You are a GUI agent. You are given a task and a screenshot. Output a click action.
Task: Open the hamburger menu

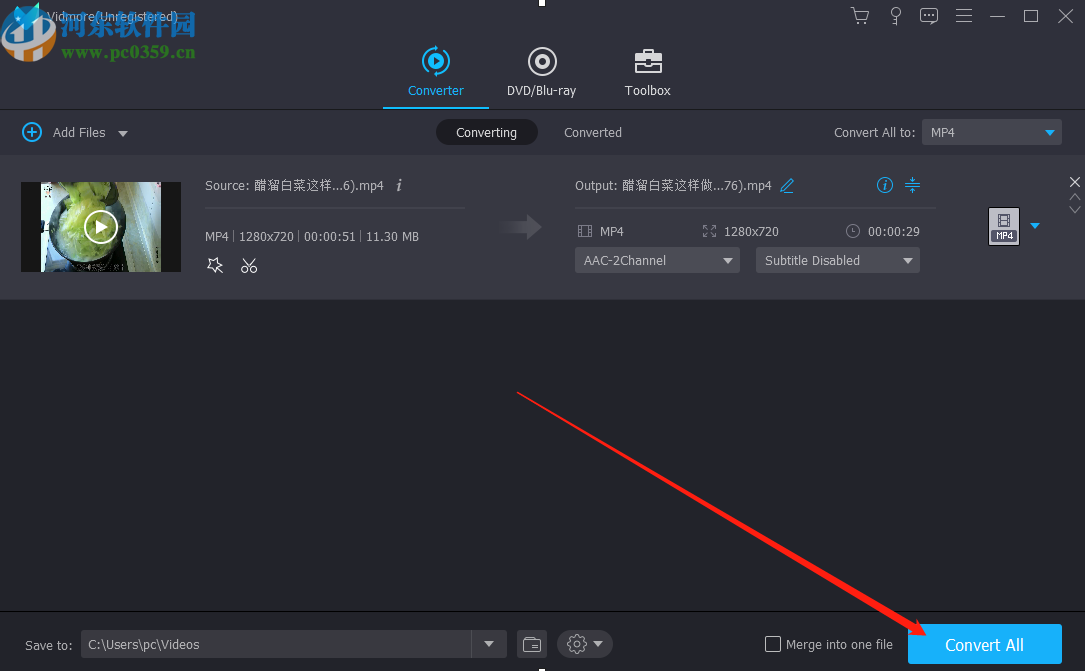(963, 16)
